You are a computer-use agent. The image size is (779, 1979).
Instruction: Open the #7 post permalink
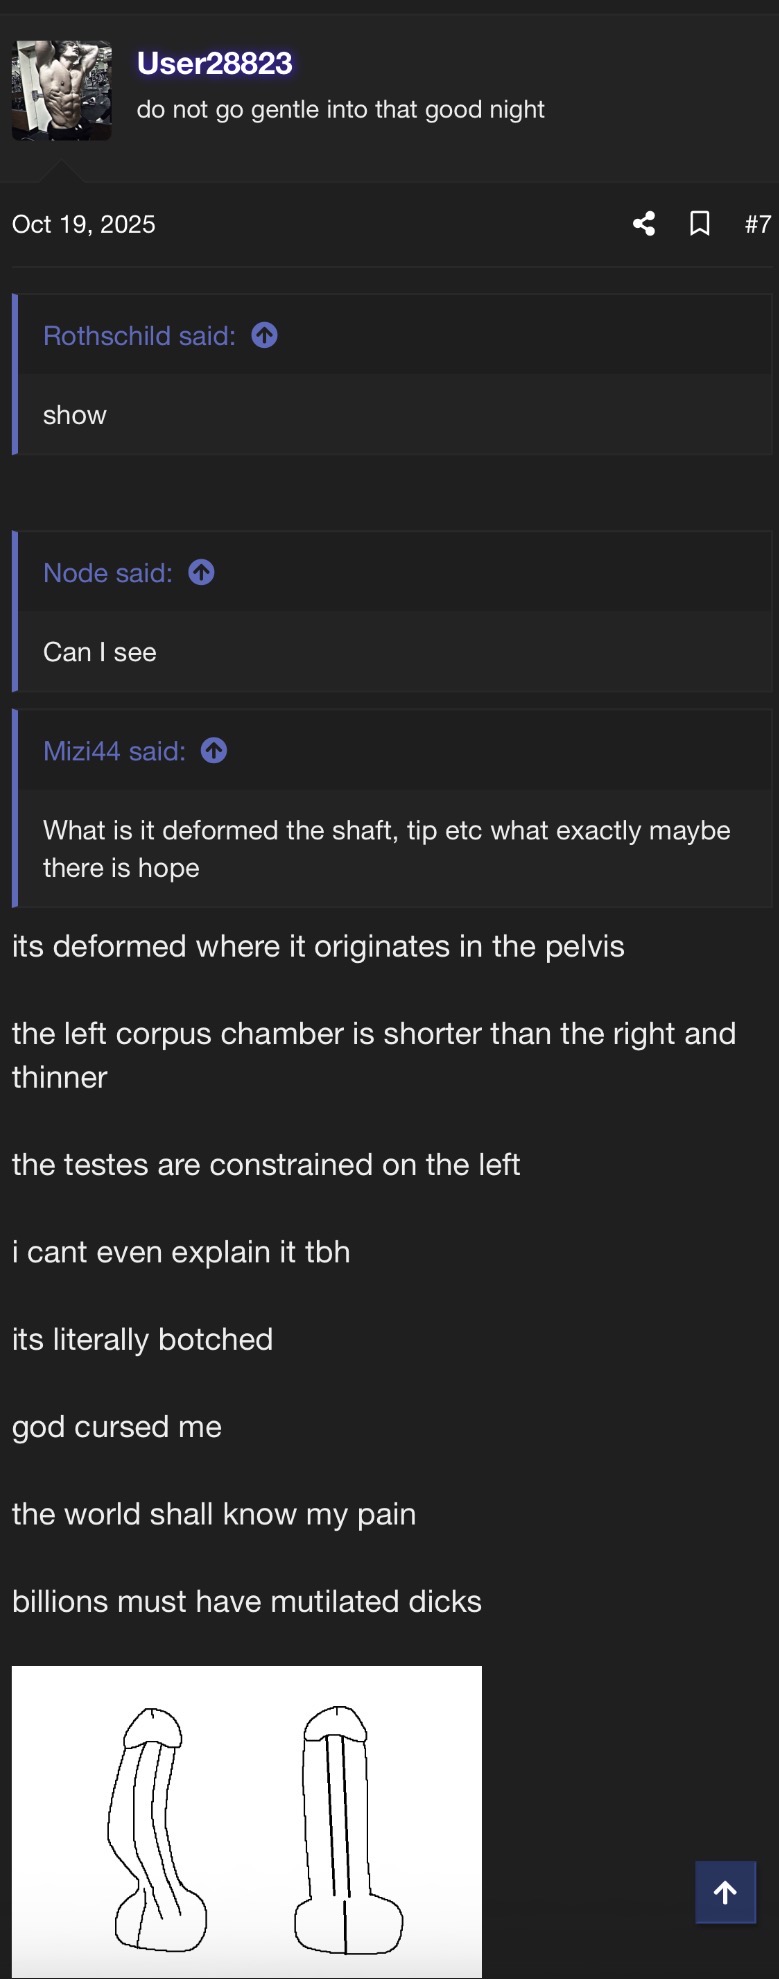click(757, 224)
